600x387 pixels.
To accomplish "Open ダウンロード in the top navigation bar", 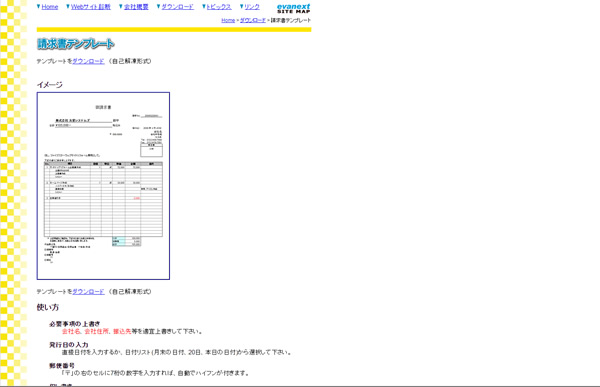I will (x=178, y=7).
